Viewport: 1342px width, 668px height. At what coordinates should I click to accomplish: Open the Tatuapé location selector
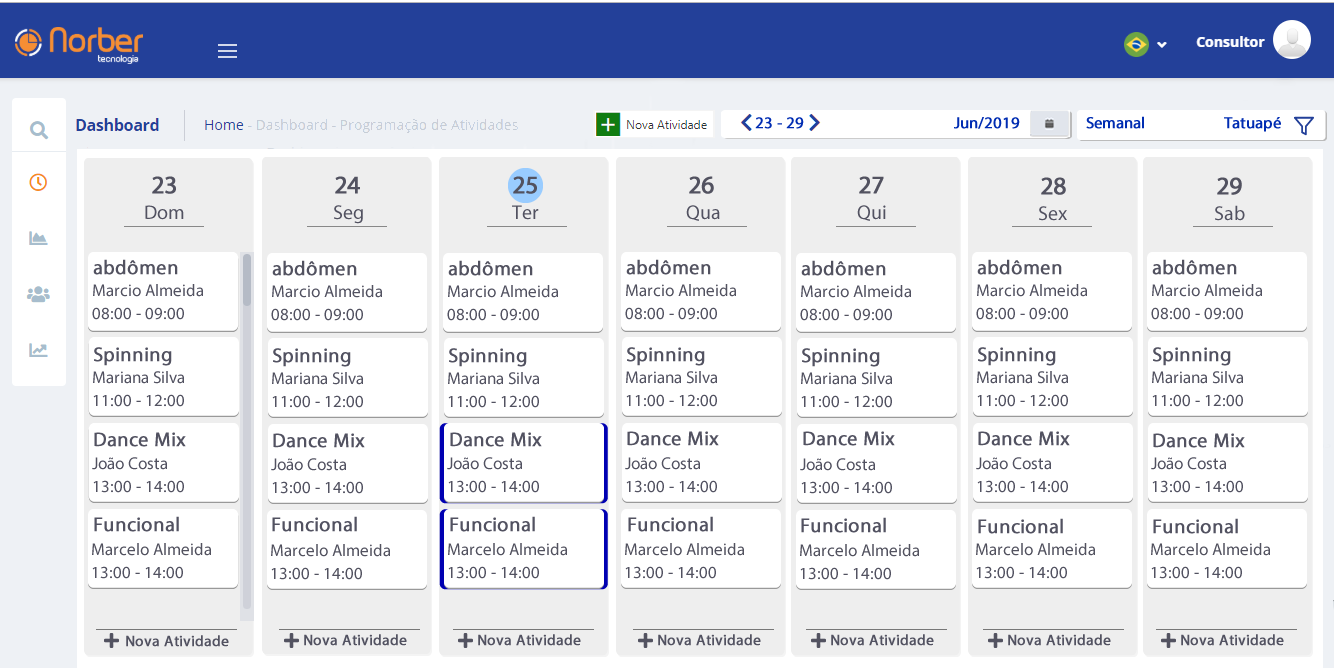click(x=1252, y=124)
